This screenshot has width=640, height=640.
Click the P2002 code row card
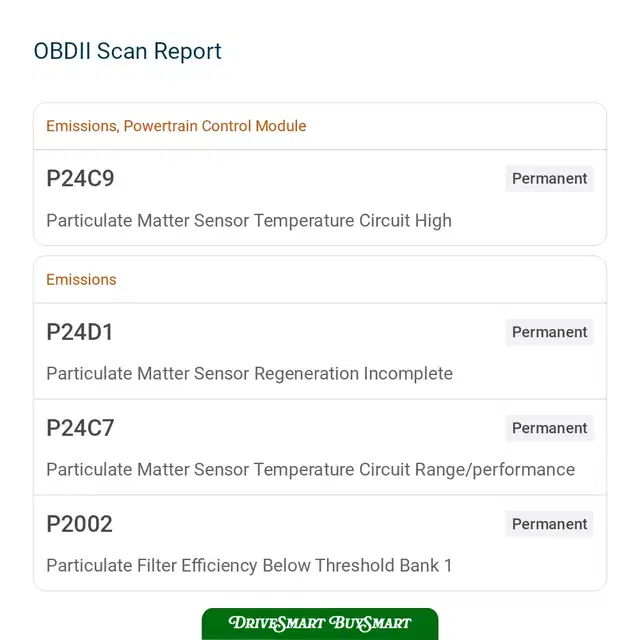pos(320,543)
